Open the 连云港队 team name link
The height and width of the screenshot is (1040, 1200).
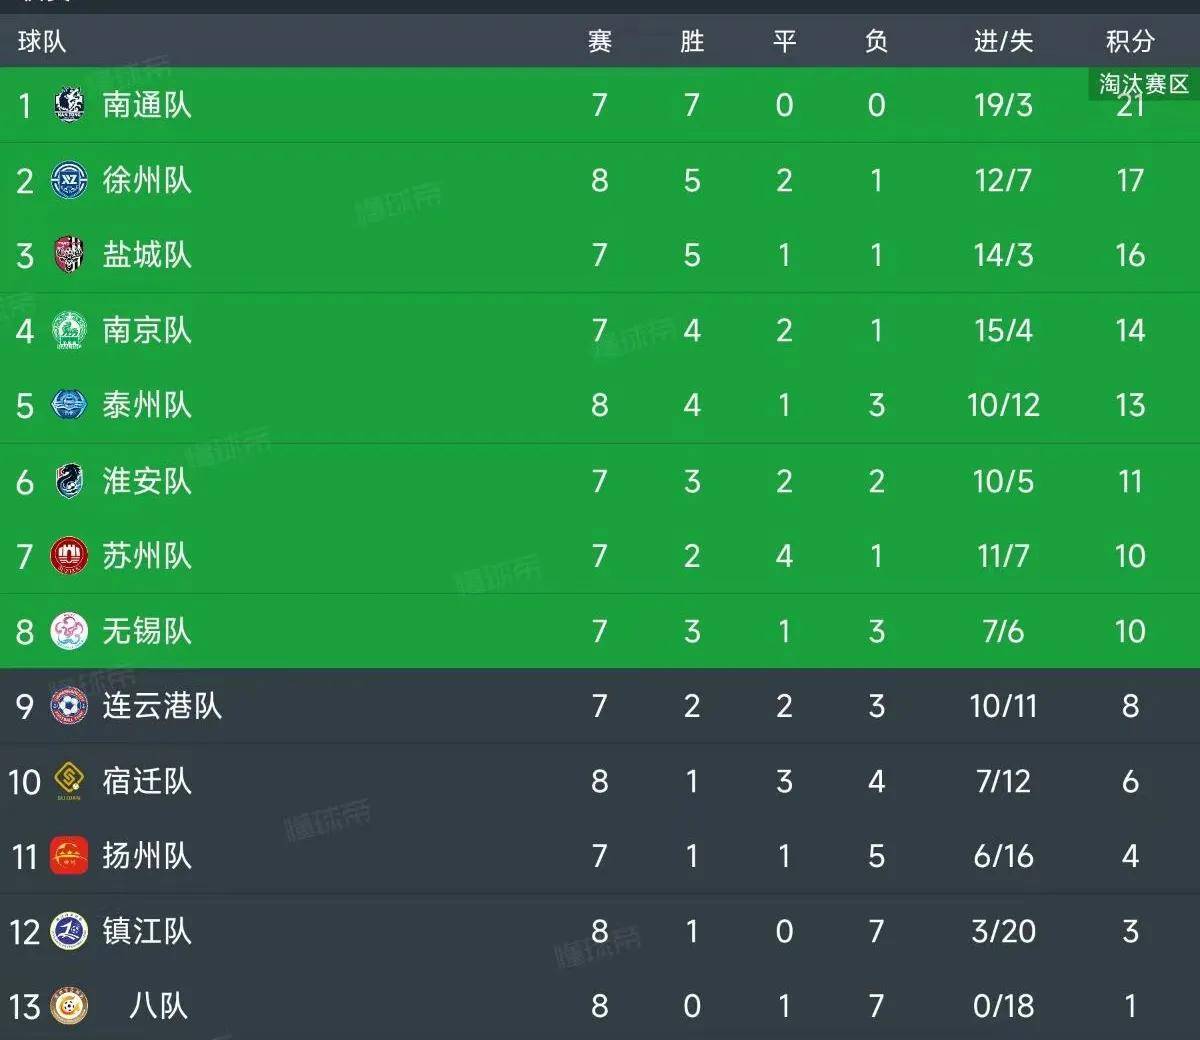pyautogui.click(x=162, y=706)
